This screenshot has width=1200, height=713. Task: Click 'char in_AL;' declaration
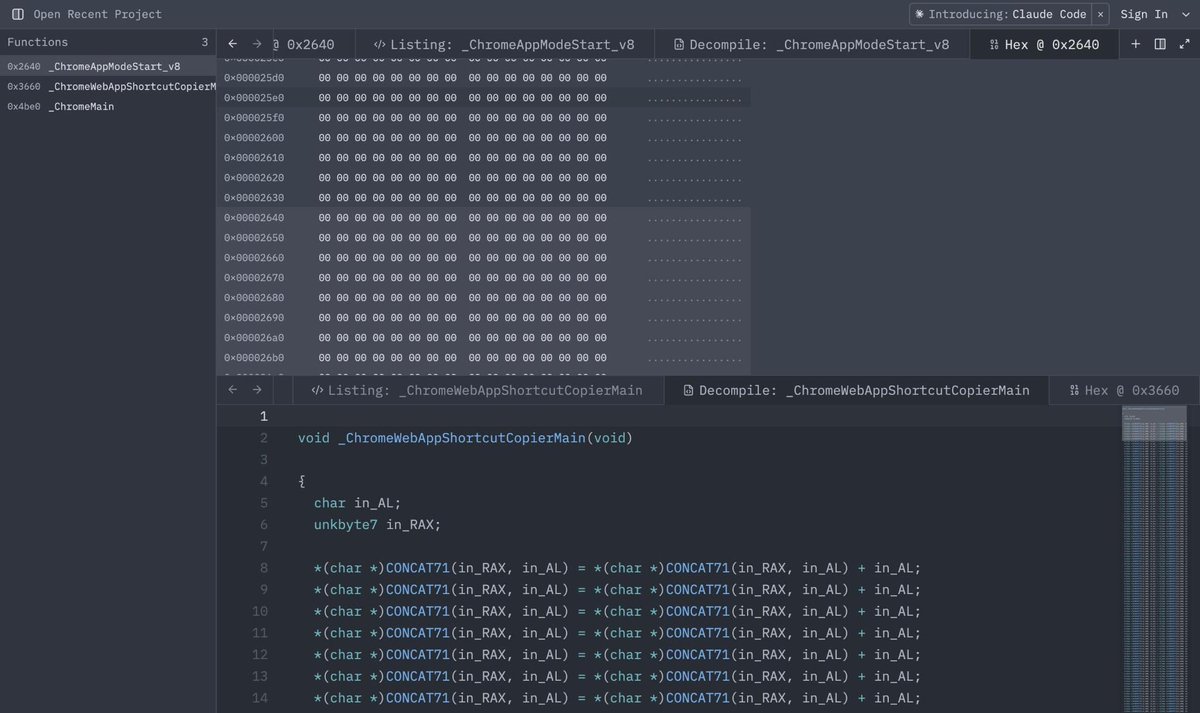[357, 503]
